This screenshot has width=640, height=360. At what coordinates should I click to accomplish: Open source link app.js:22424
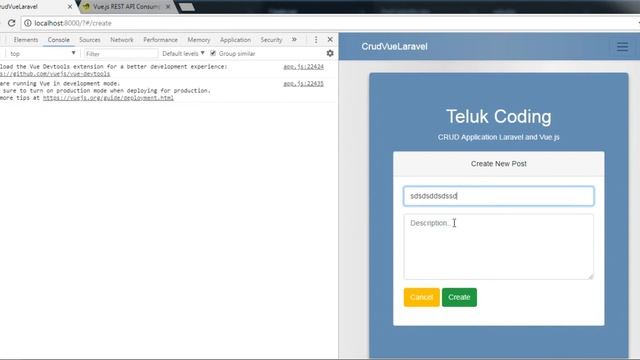303,67
